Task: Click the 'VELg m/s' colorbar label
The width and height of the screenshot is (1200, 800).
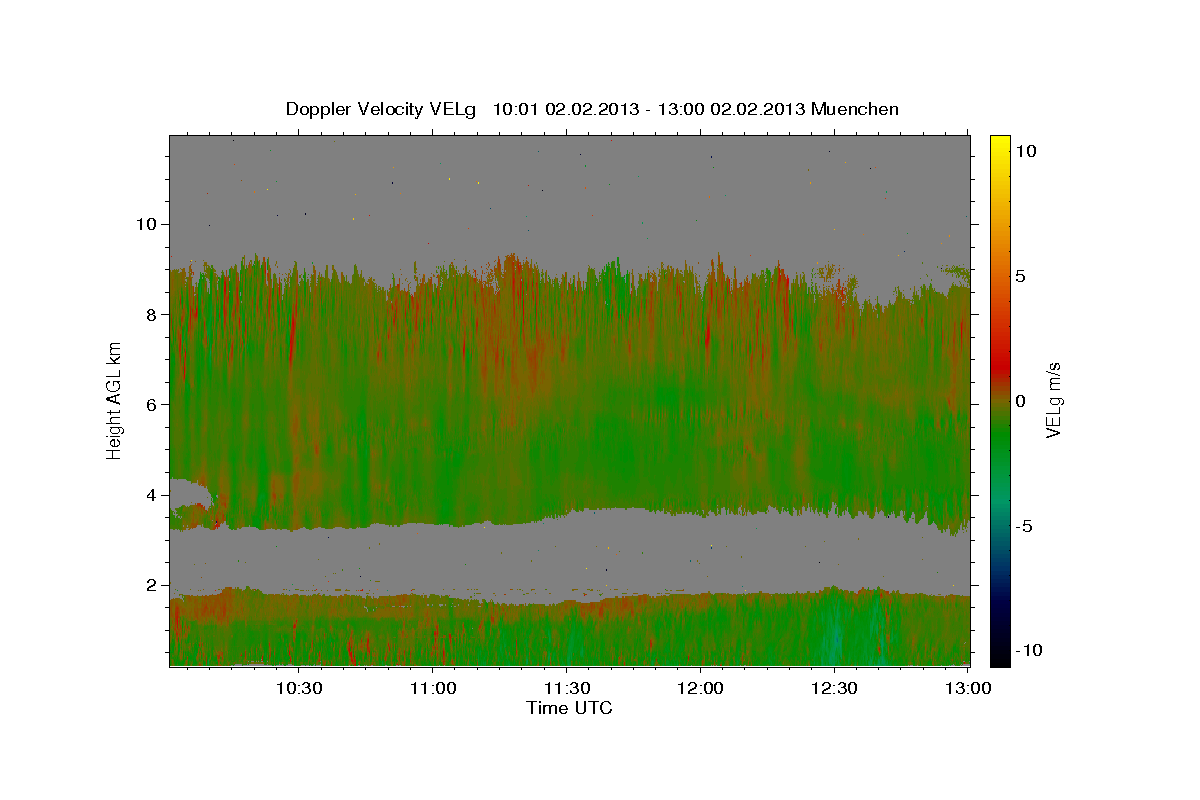Action: (1053, 400)
